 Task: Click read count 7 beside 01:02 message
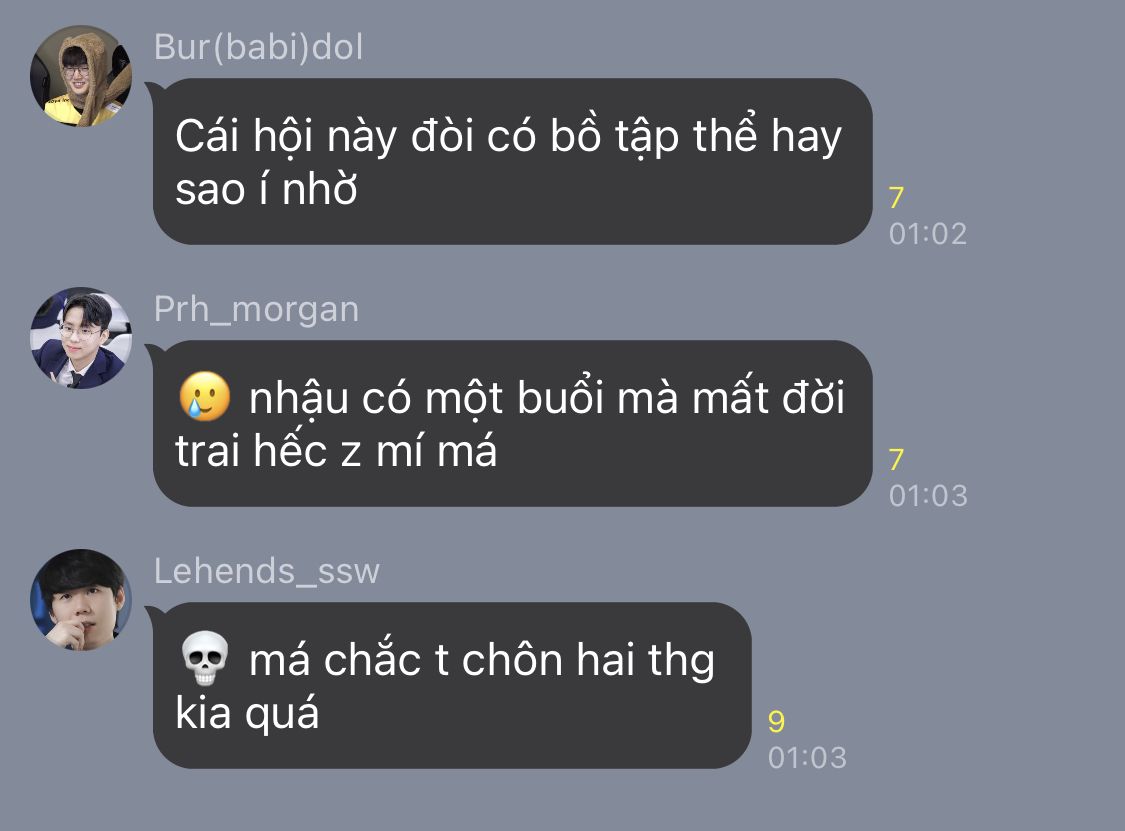[896, 197]
